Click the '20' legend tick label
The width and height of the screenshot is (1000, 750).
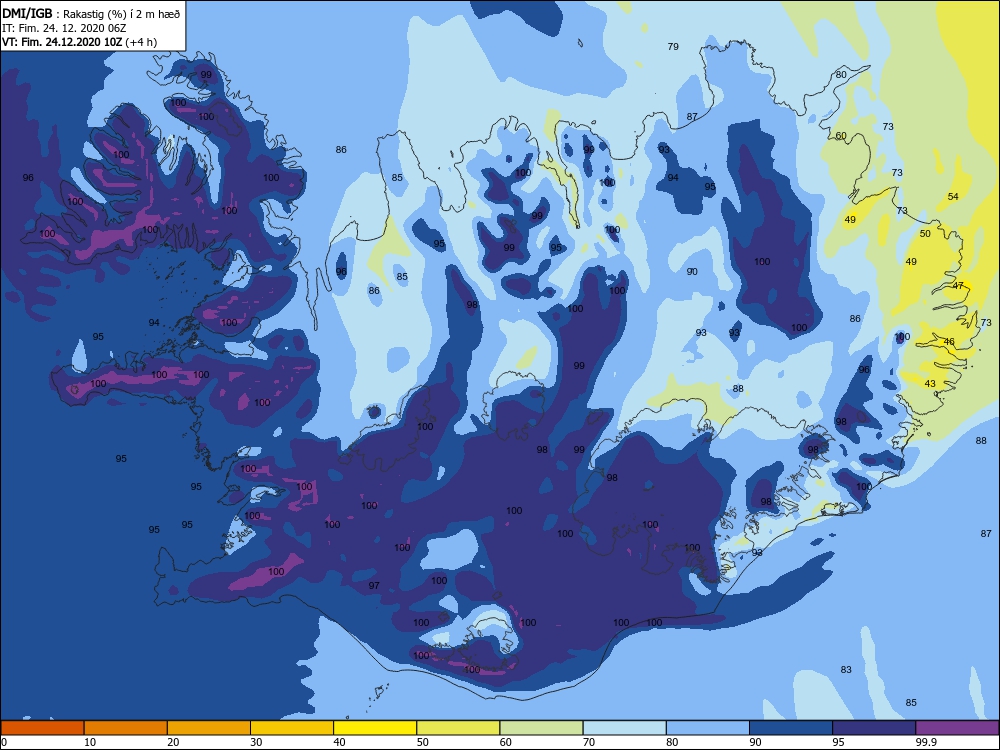point(173,742)
